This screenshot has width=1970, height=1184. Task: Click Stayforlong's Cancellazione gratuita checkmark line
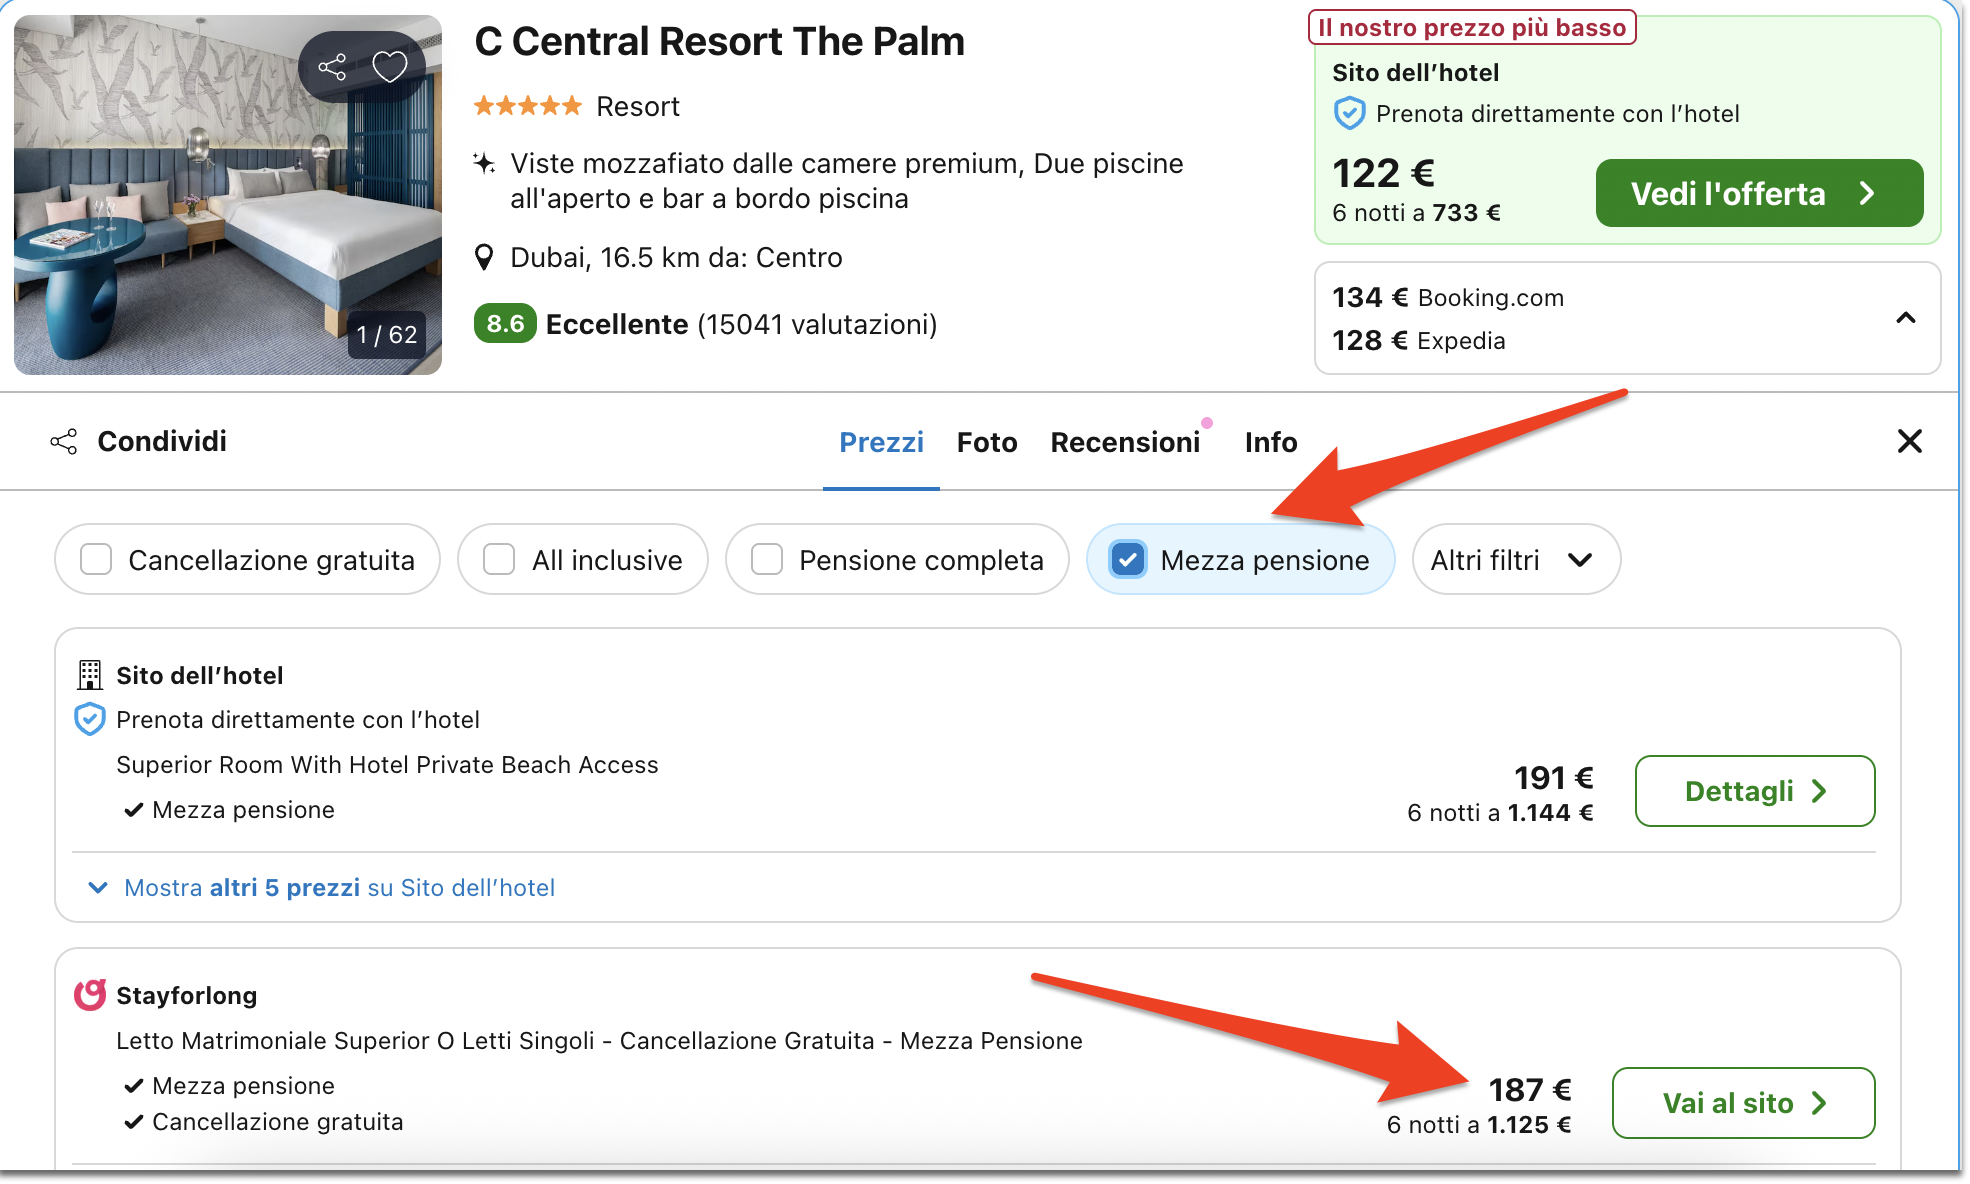point(264,1122)
